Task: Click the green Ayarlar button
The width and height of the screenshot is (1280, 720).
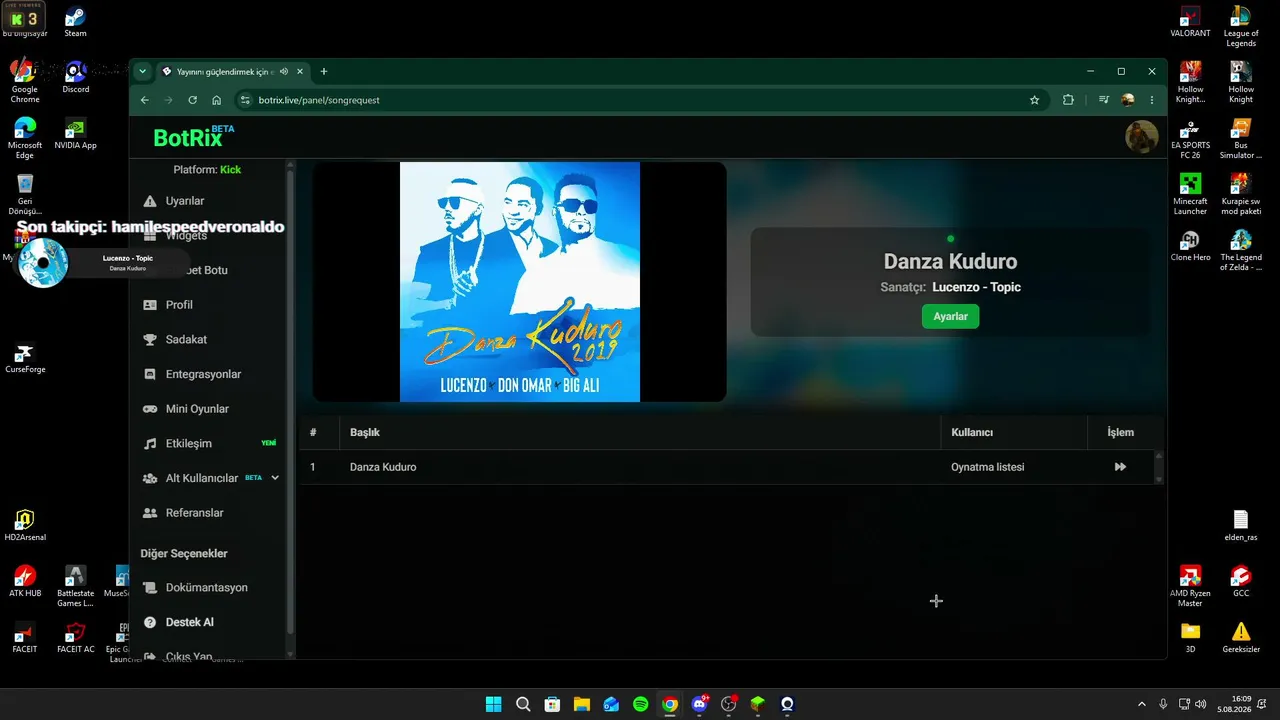Action: click(950, 316)
